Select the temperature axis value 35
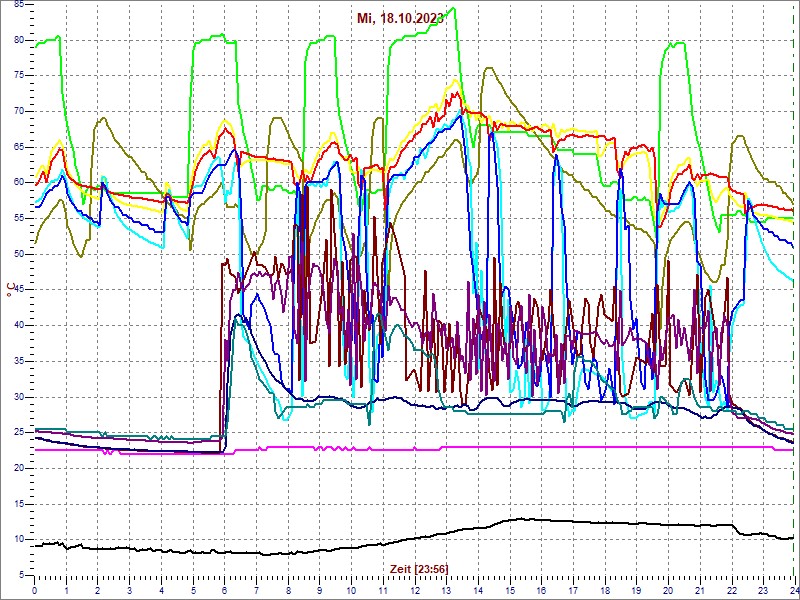Screen dimensions: 800x600 (x=18, y=362)
